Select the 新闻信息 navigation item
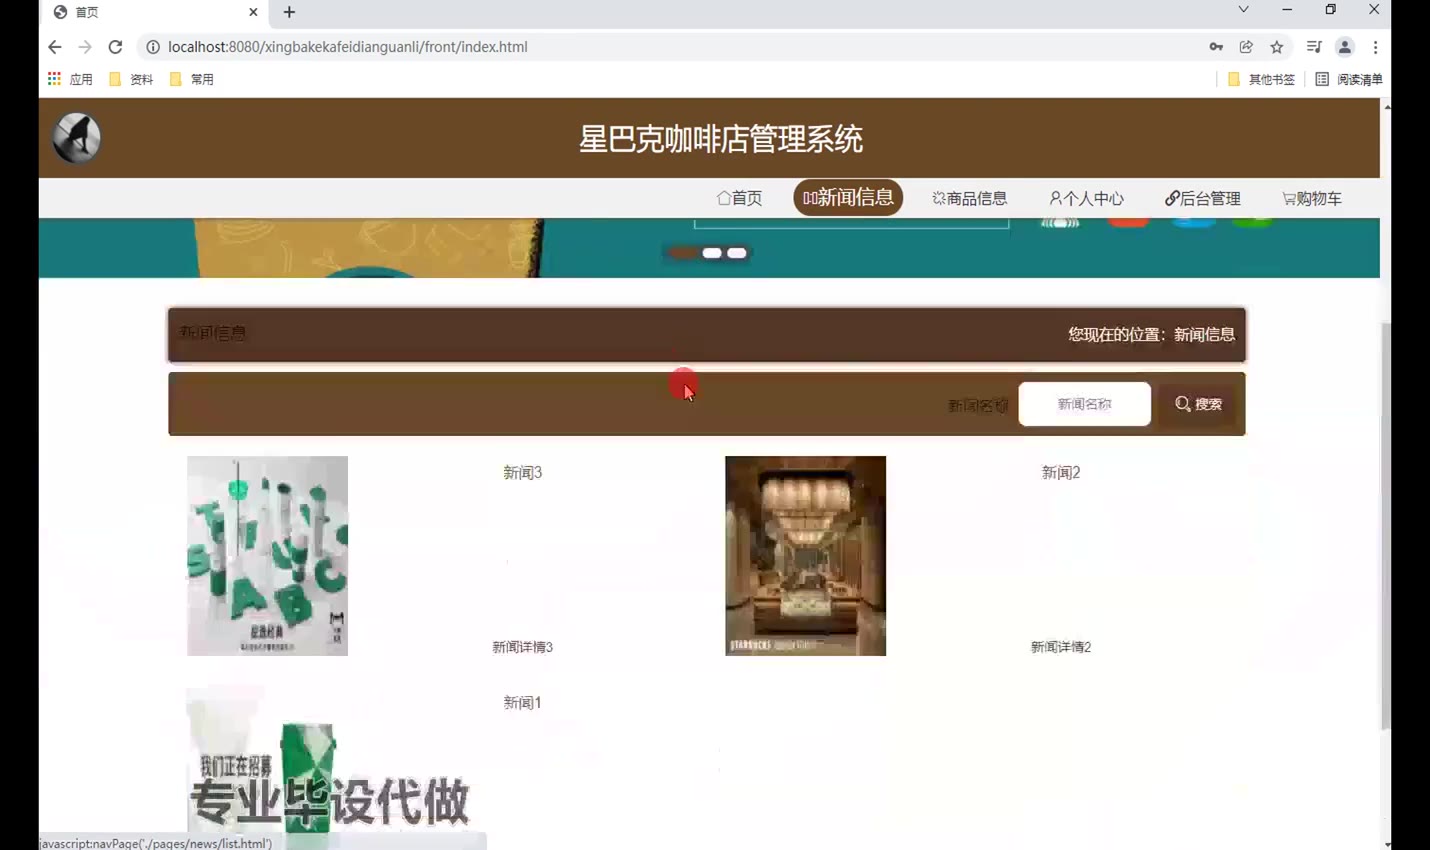The width and height of the screenshot is (1430, 850). (x=848, y=198)
